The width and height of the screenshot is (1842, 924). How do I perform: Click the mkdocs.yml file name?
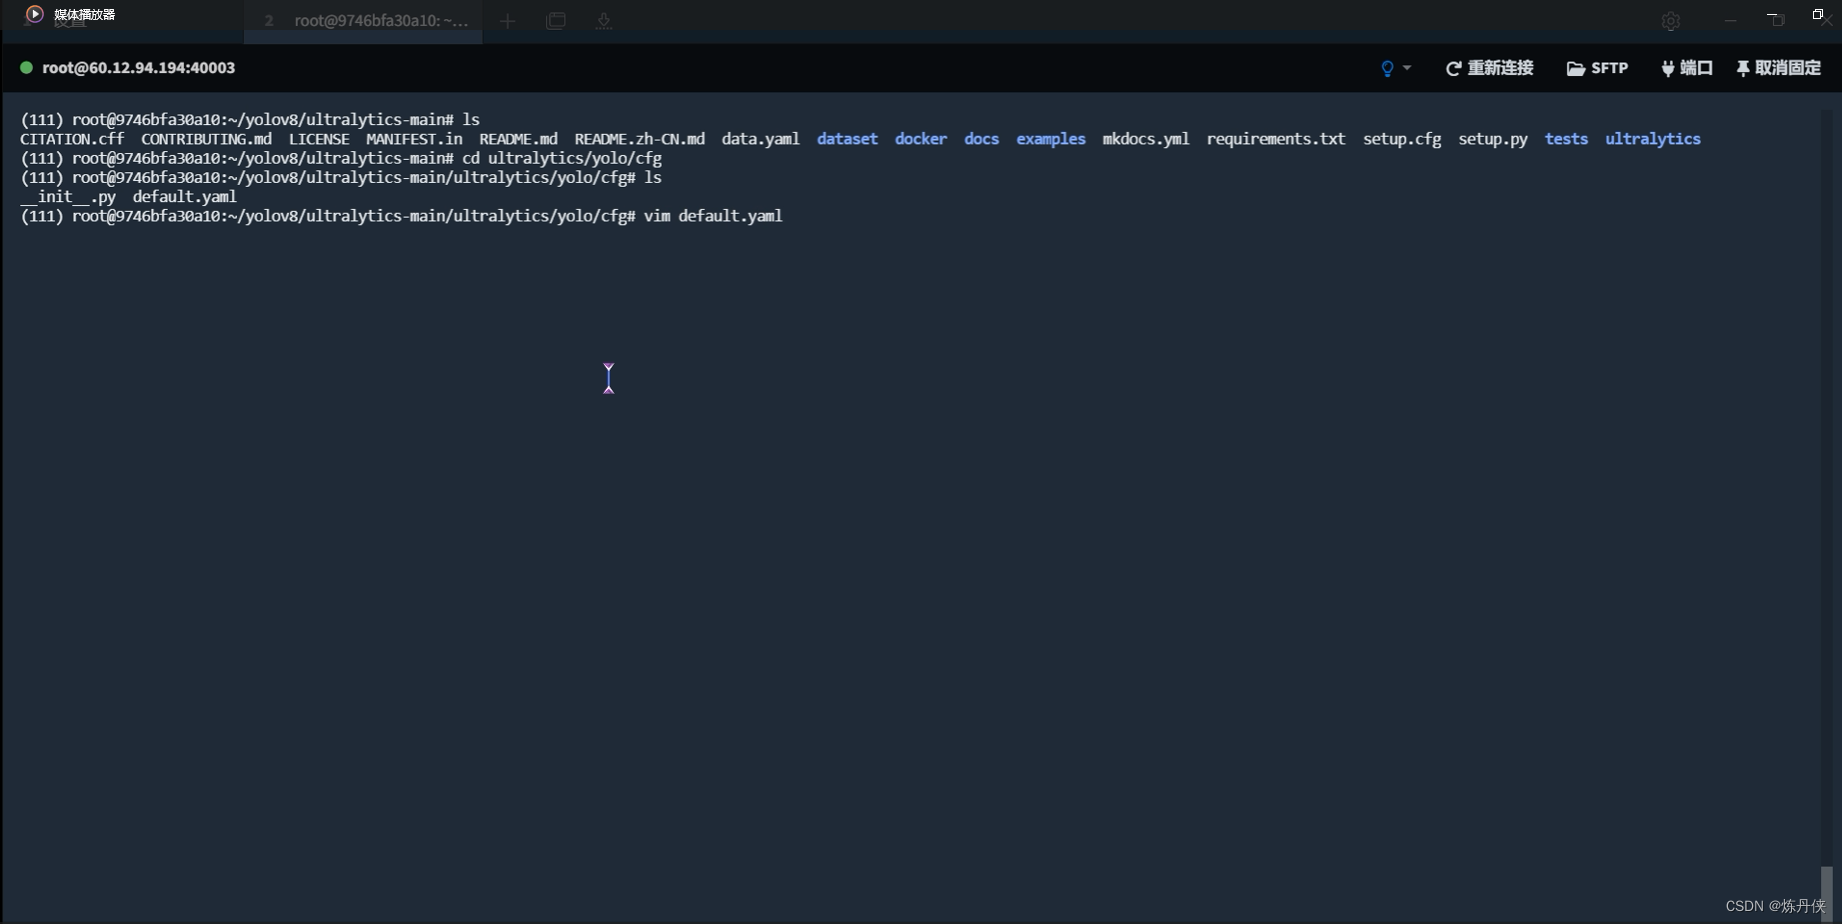1146,139
